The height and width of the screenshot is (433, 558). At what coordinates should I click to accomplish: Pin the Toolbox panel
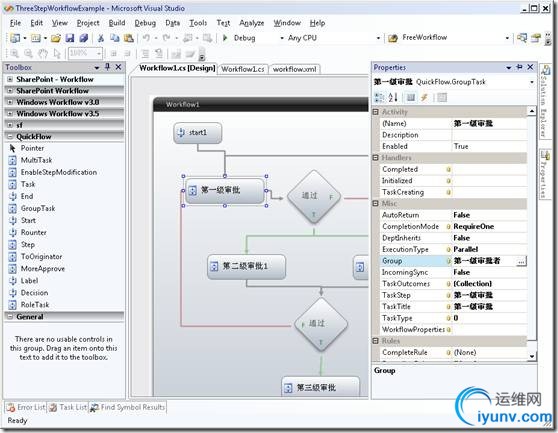point(107,67)
